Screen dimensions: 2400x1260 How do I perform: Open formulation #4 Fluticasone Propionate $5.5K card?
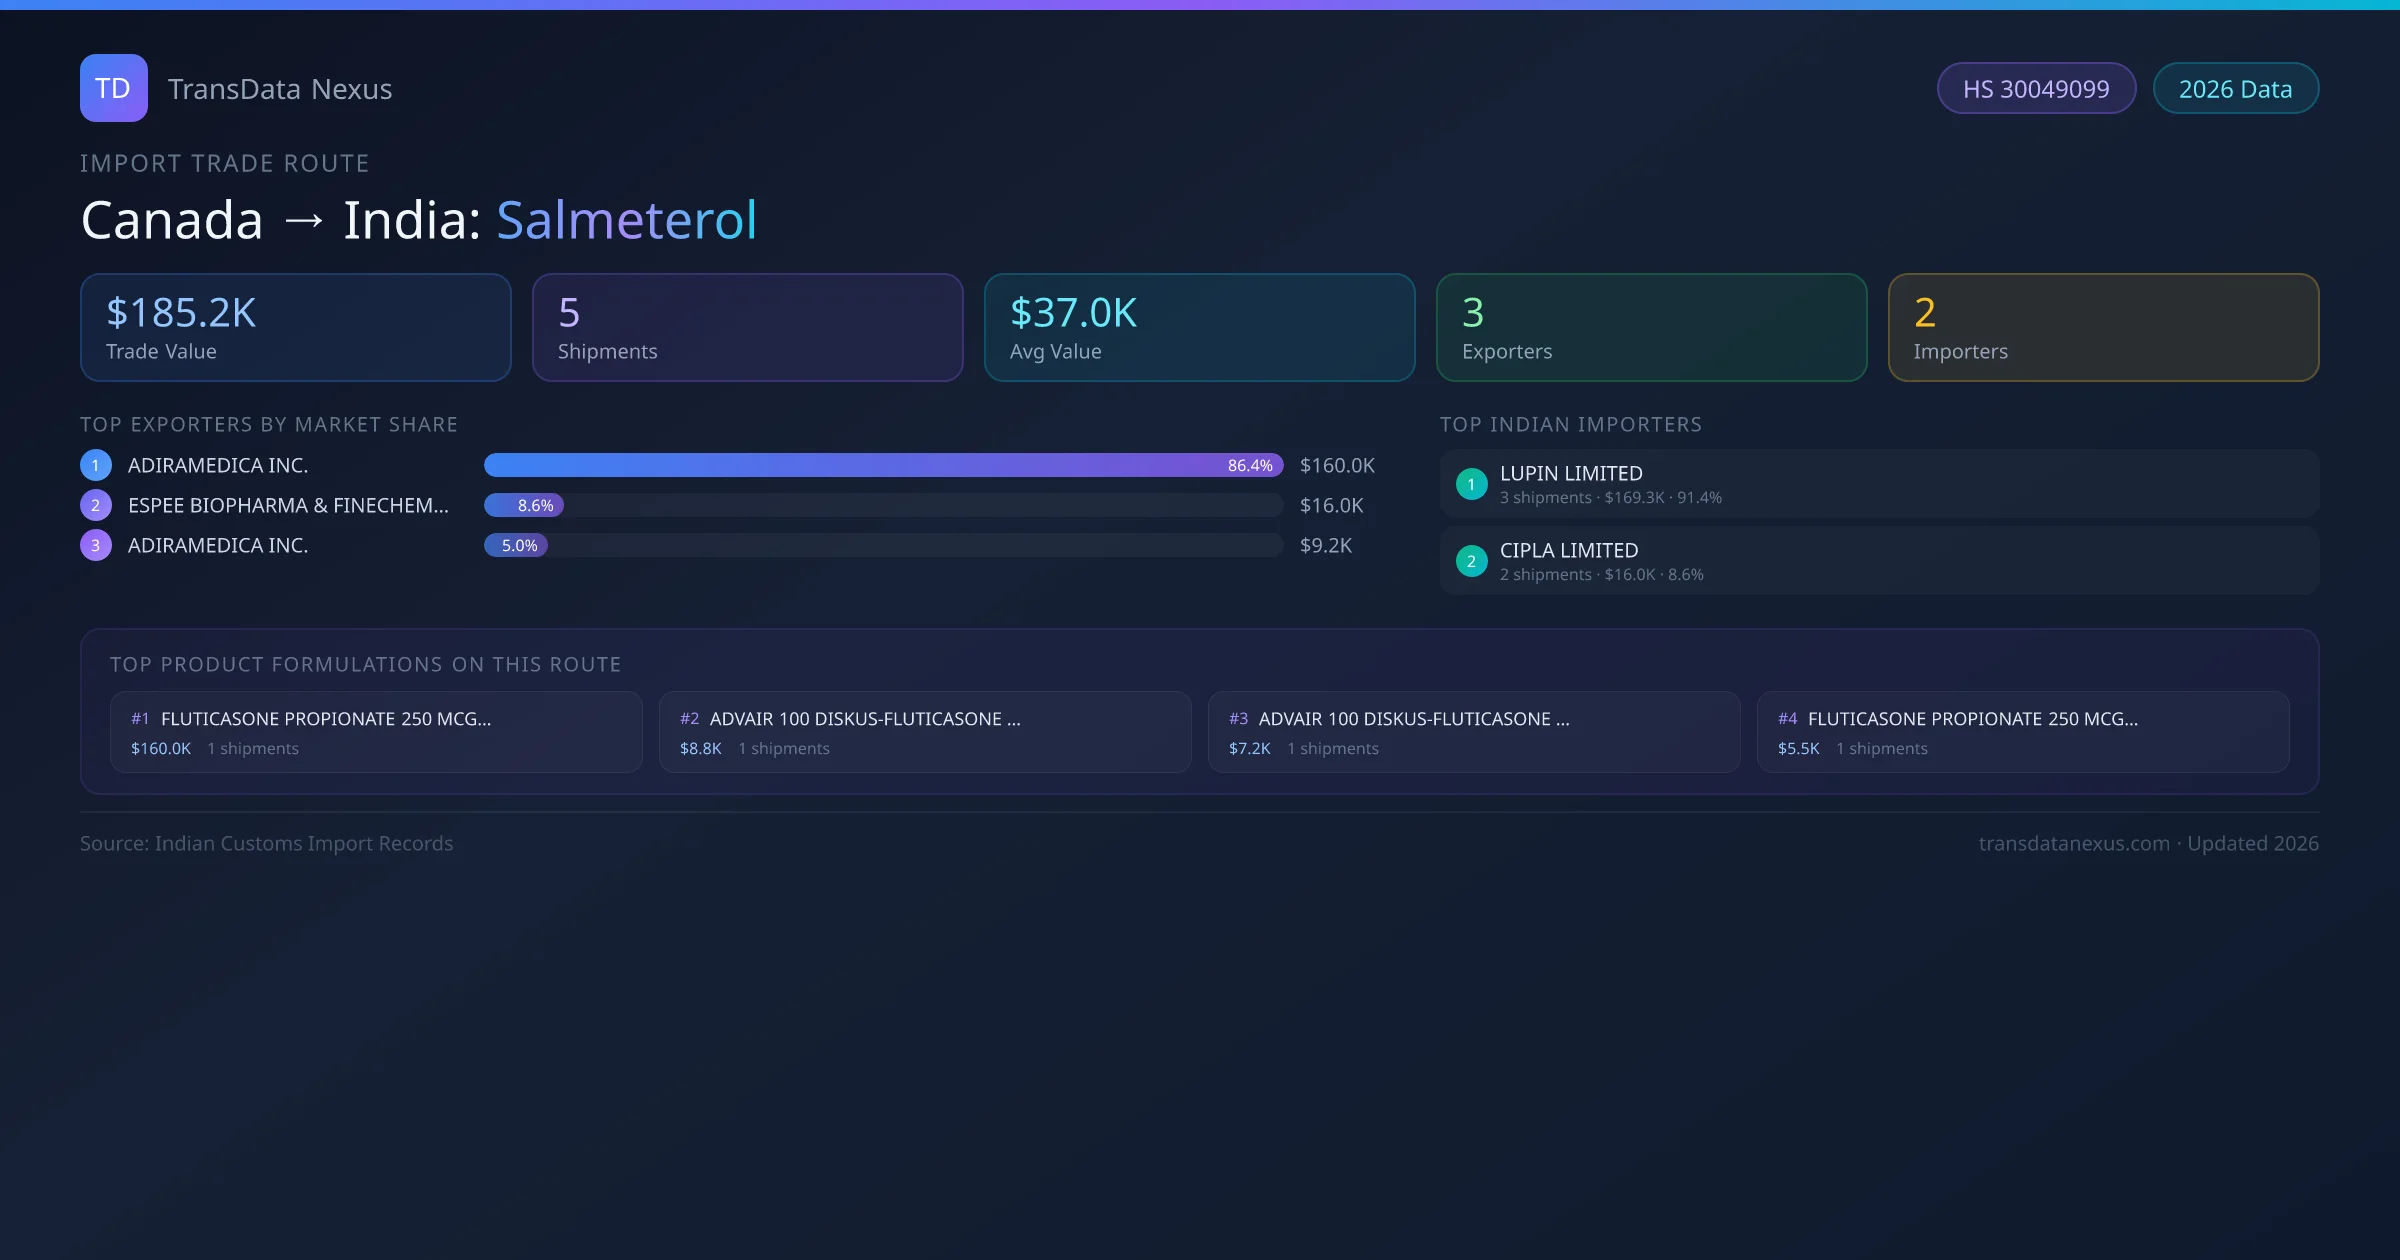(x=2022, y=732)
